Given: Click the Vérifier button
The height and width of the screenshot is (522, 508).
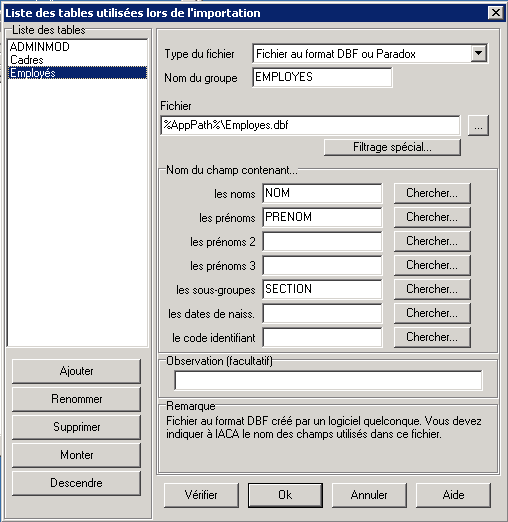Looking at the screenshot, I should click(x=201, y=495).
